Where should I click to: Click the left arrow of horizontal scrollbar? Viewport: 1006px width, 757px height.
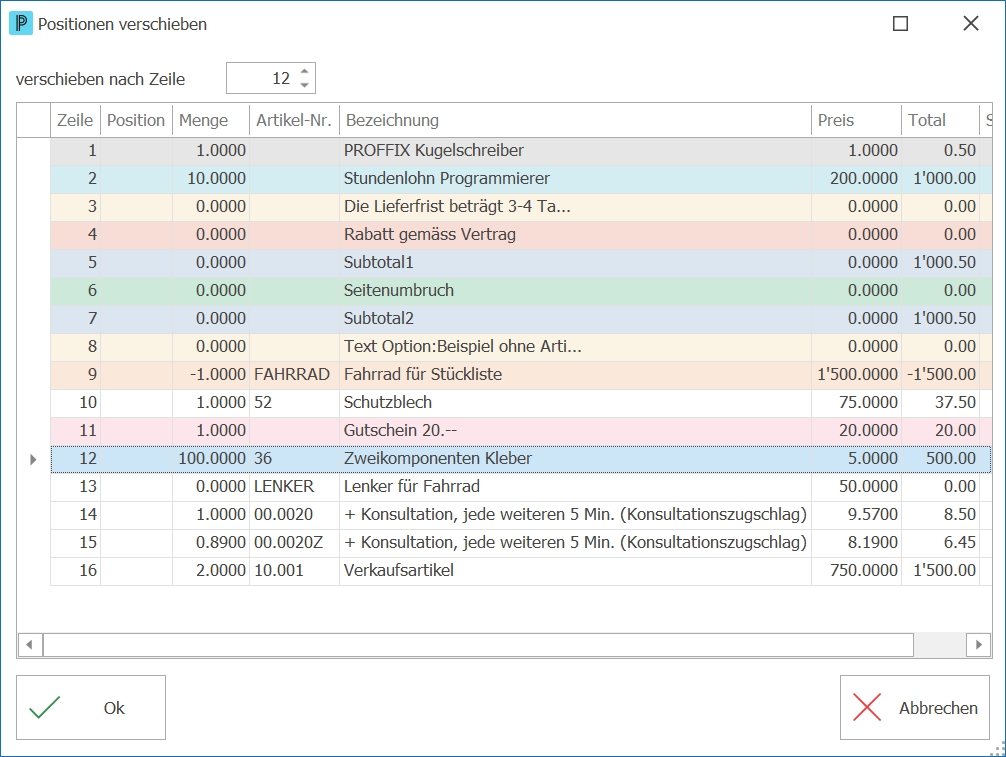tap(30, 645)
